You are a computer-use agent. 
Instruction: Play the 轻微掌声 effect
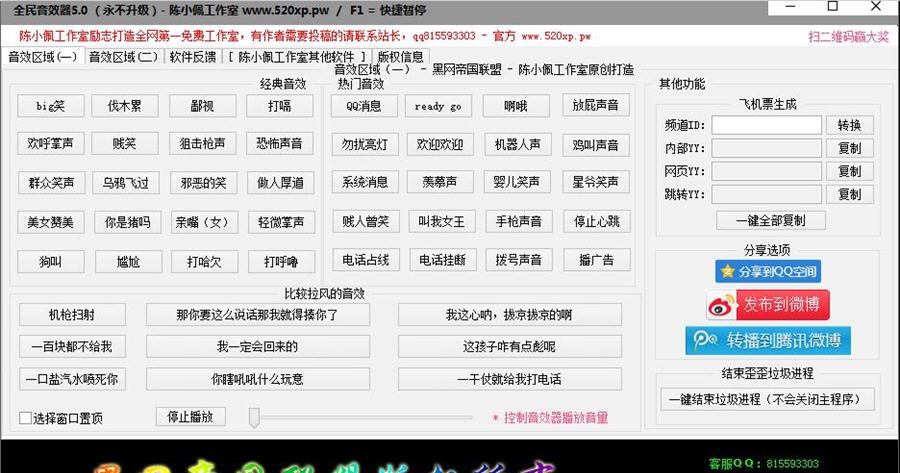(x=281, y=222)
